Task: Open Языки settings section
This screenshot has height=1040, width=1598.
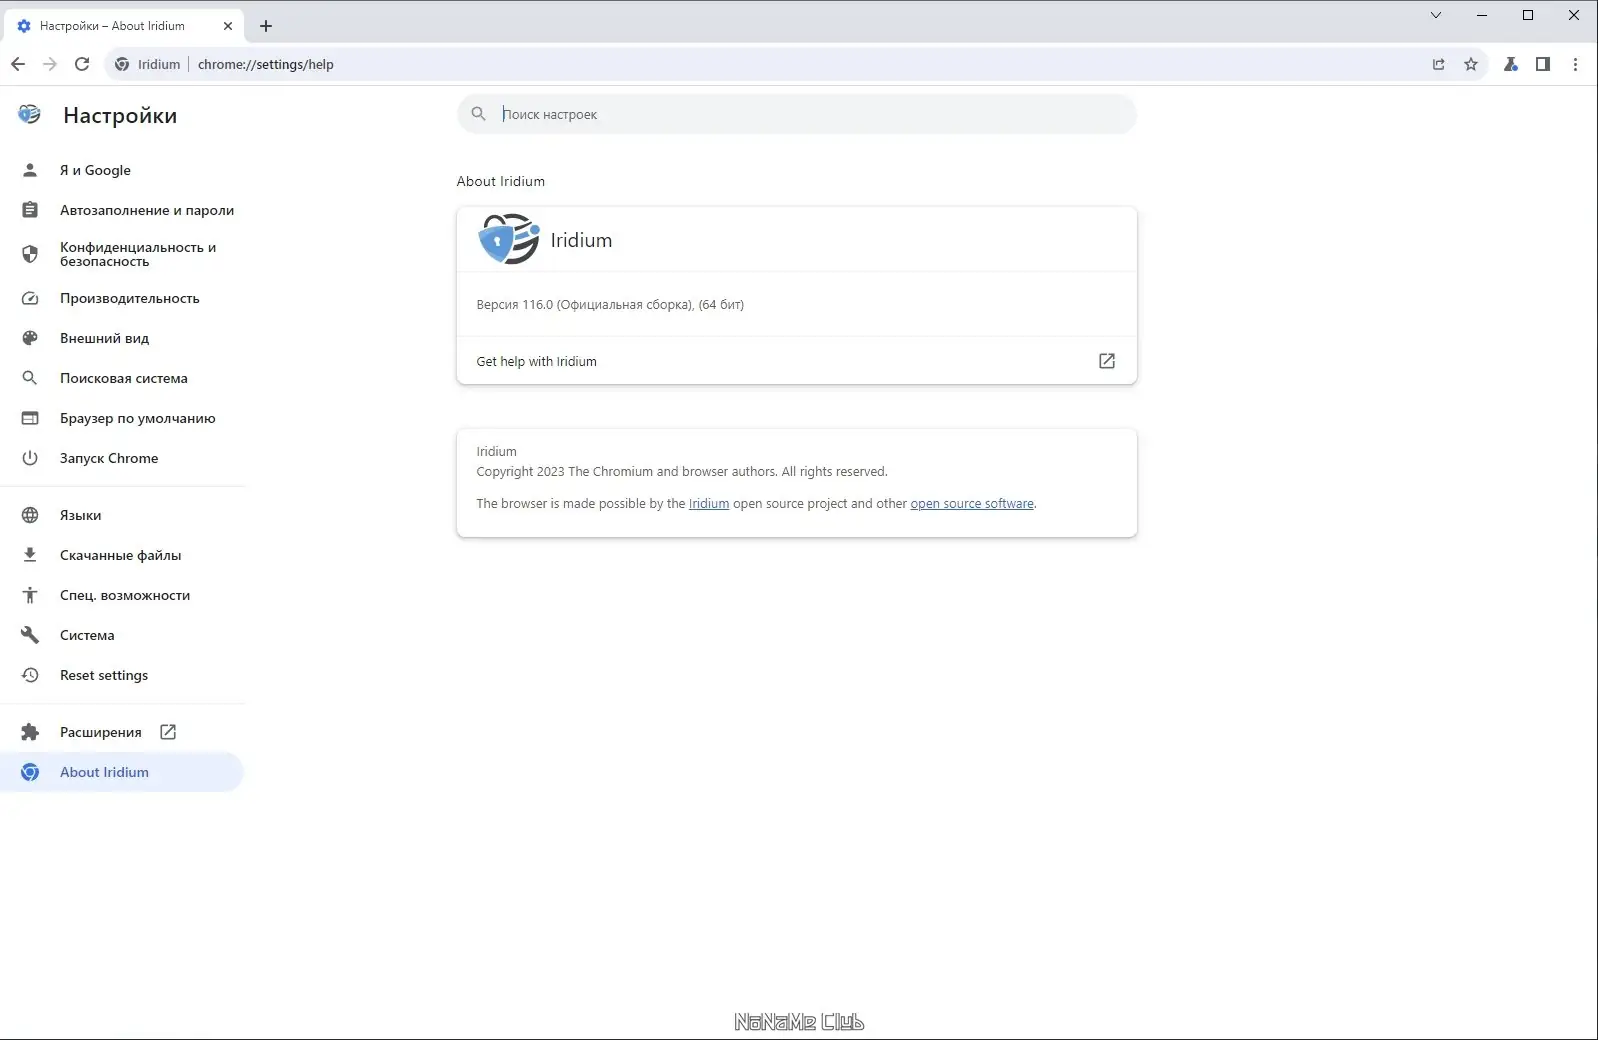Action: [x=122, y=515]
